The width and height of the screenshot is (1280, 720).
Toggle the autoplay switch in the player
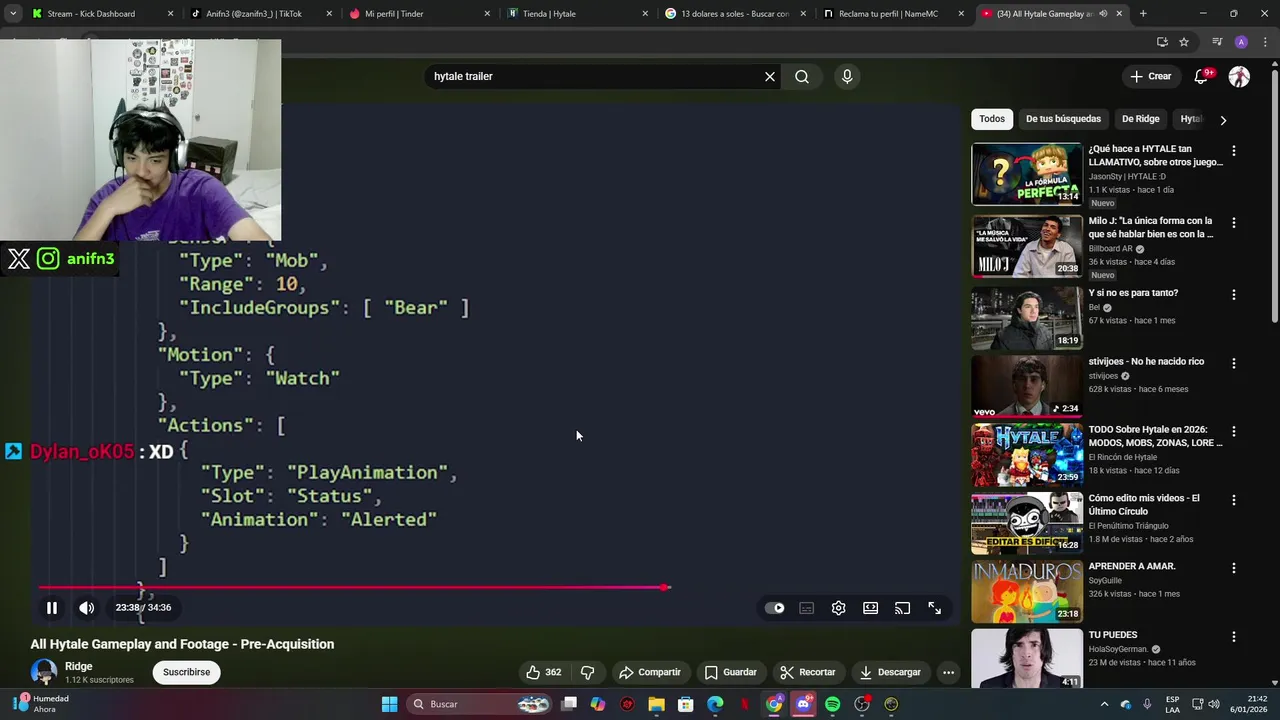coord(775,608)
